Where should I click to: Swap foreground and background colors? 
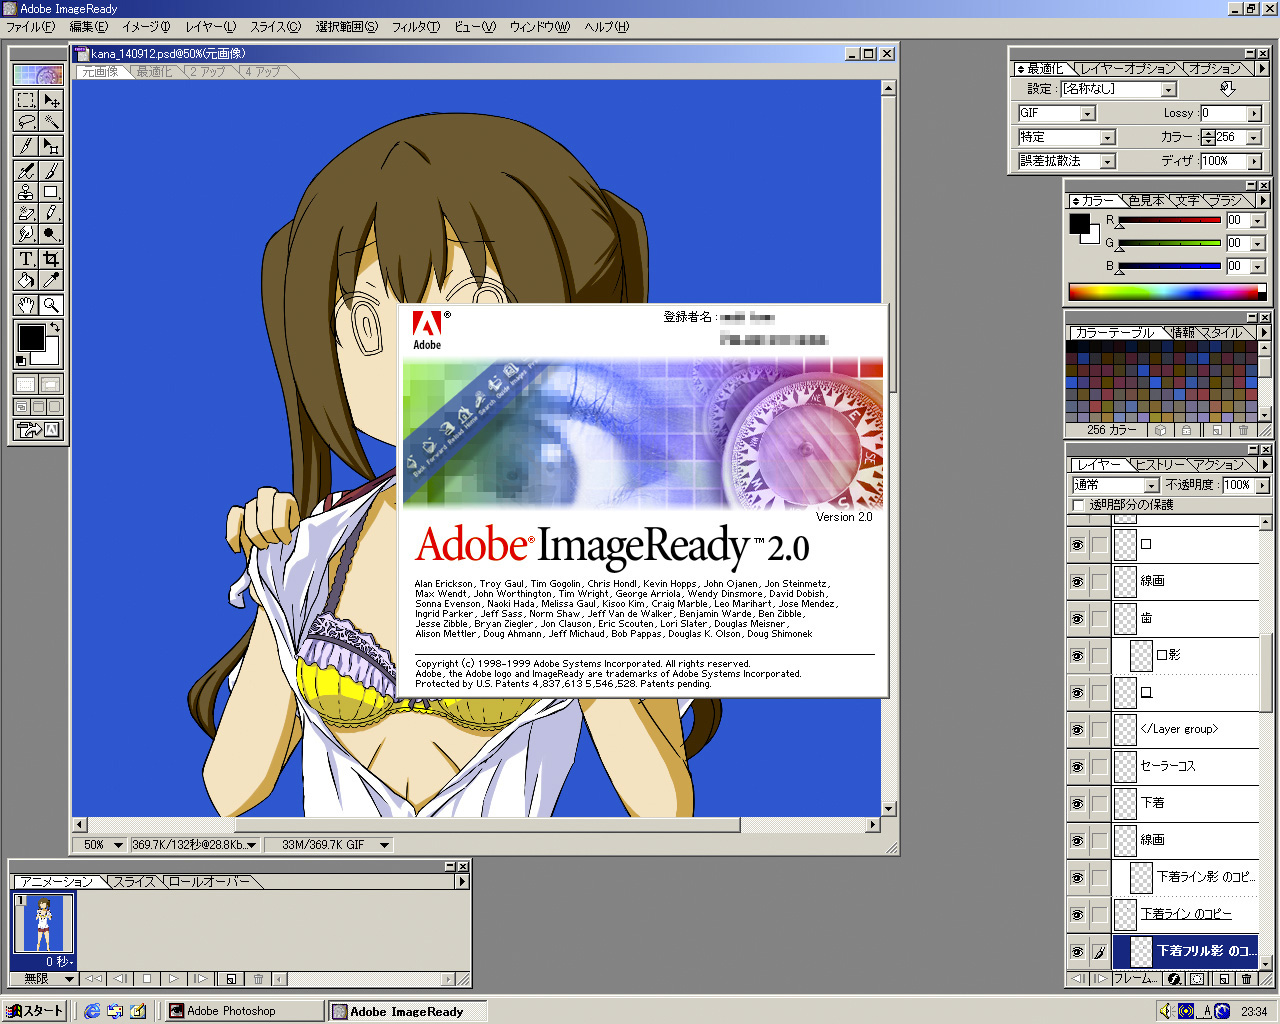tap(55, 328)
